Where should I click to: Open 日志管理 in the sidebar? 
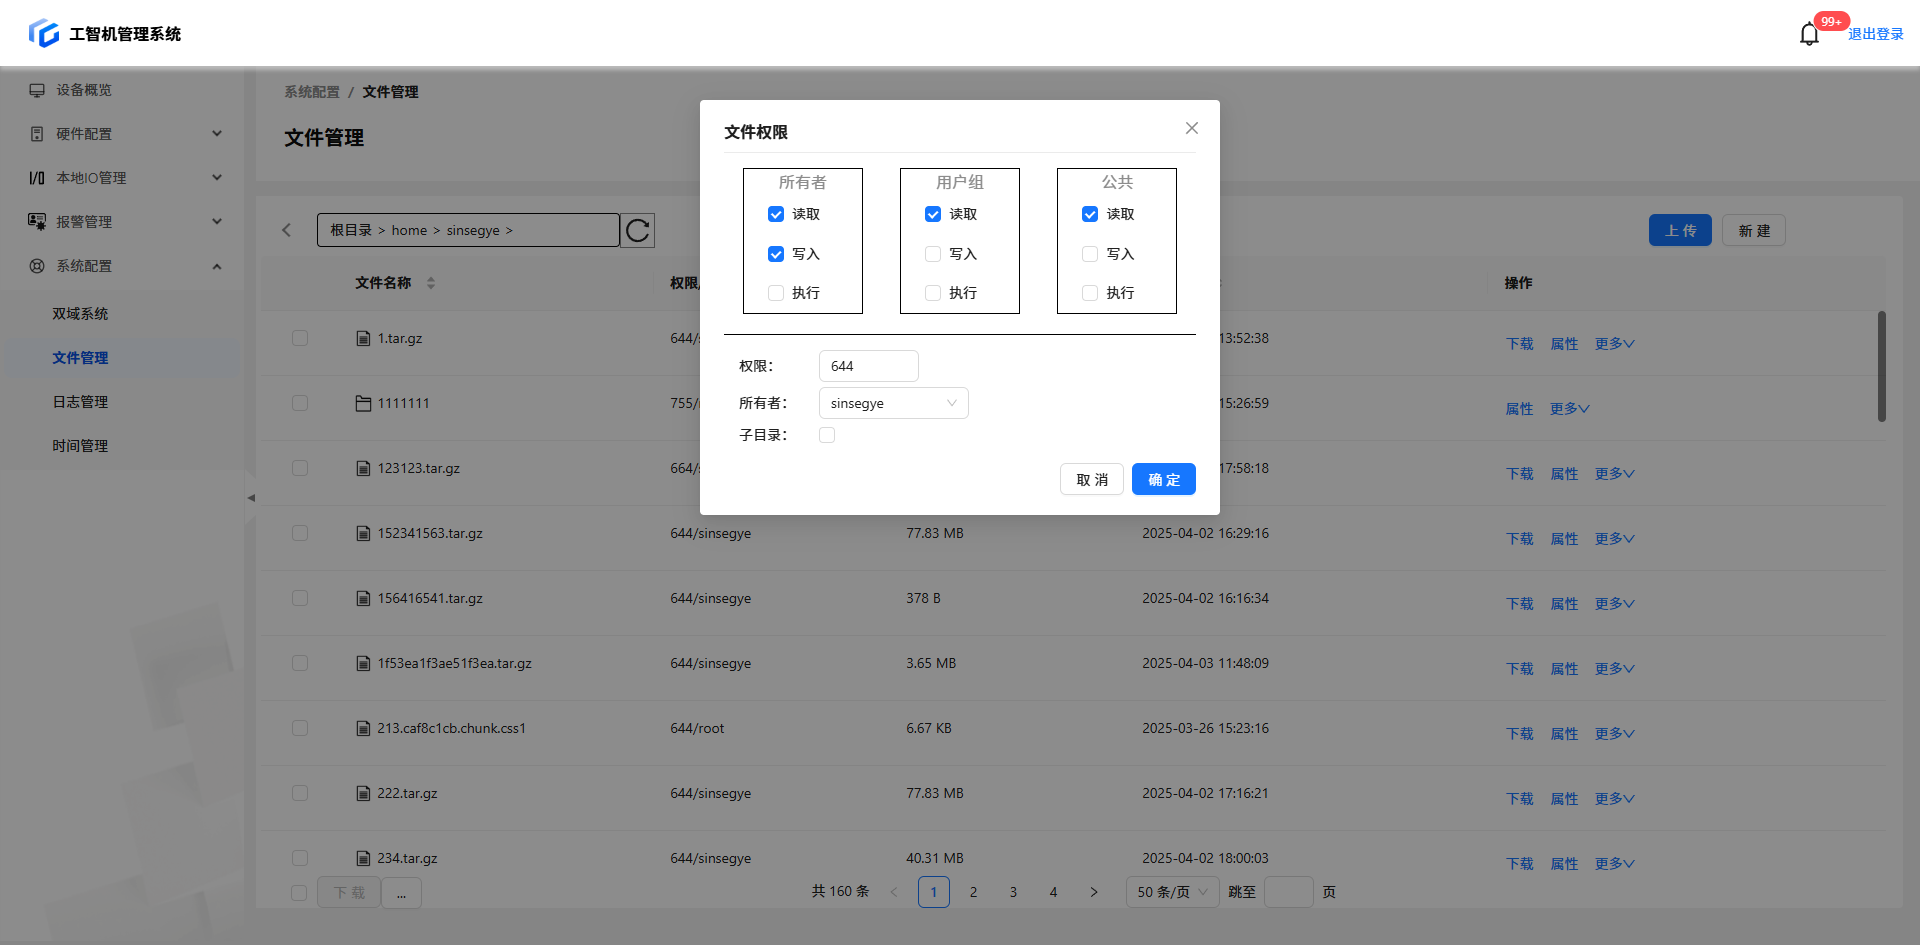[x=80, y=402]
